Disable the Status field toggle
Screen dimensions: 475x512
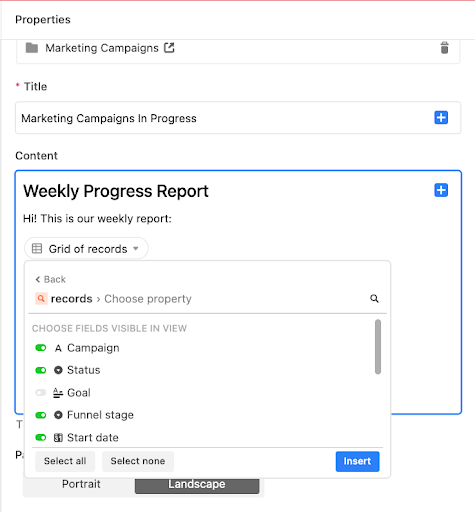coord(41,370)
